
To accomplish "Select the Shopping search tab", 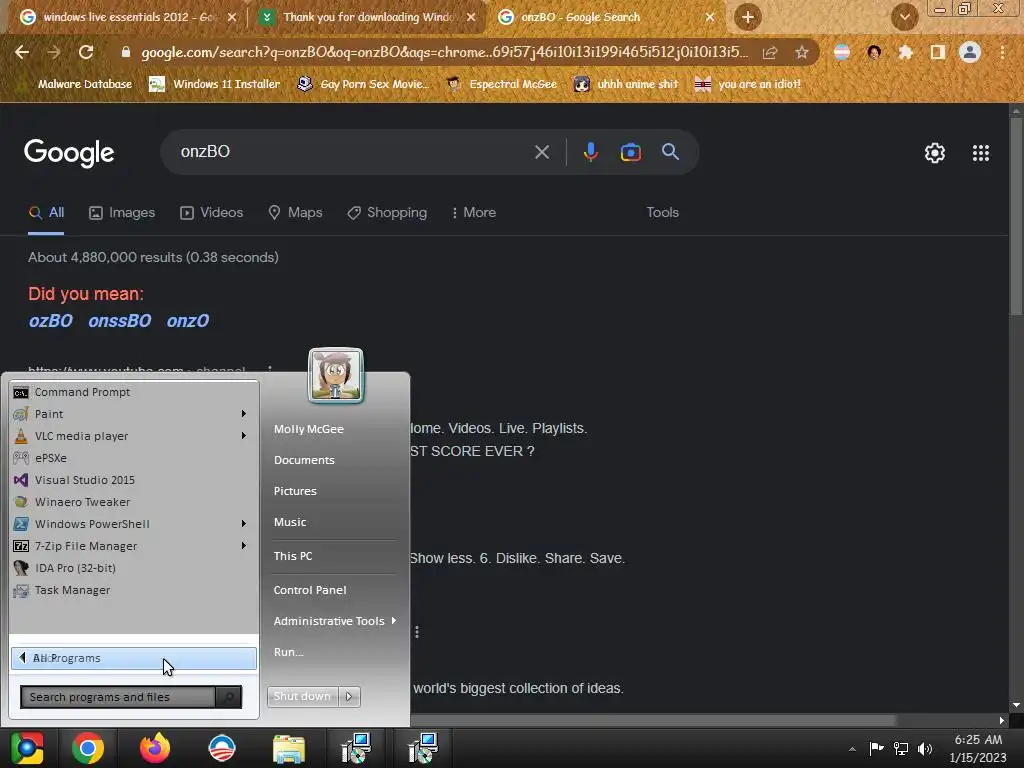I will pos(387,213).
